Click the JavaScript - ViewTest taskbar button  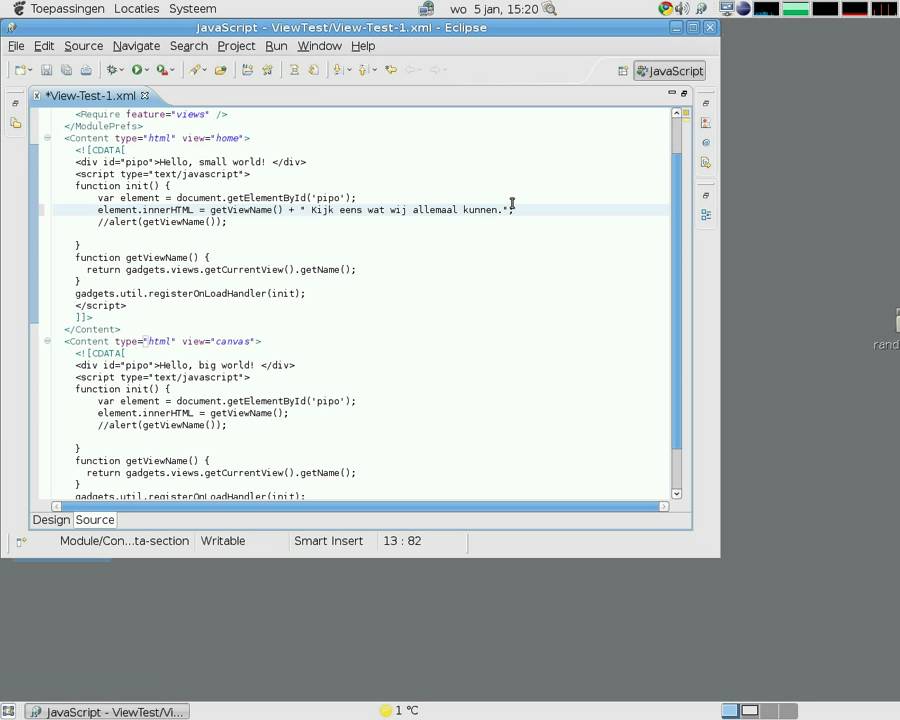point(108,712)
